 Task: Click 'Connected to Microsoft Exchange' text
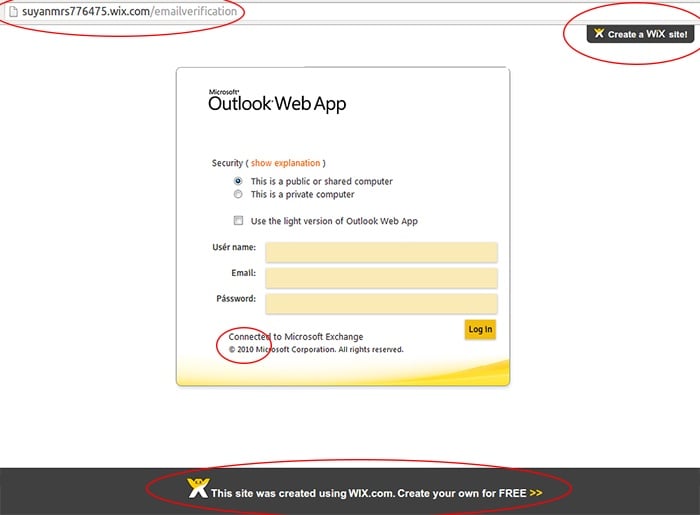pos(296,336)
